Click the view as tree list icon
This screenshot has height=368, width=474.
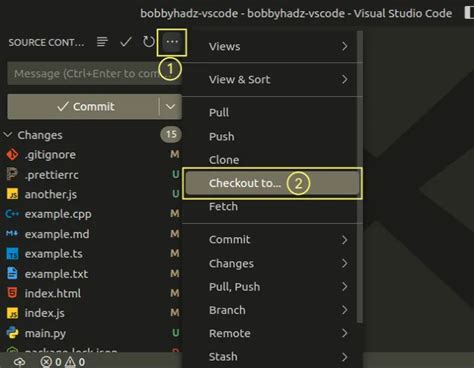point(102,42)
